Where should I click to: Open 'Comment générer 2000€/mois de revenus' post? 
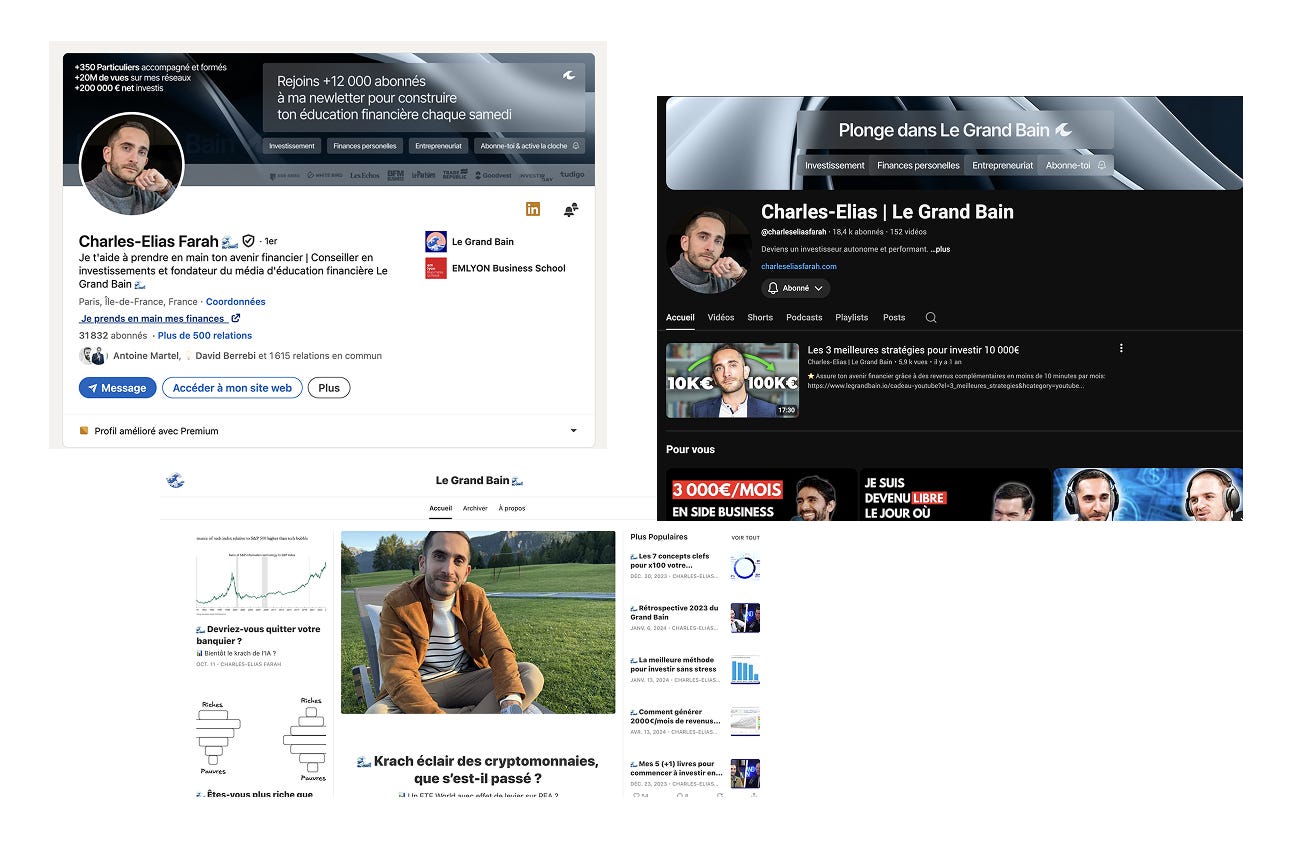675,716
